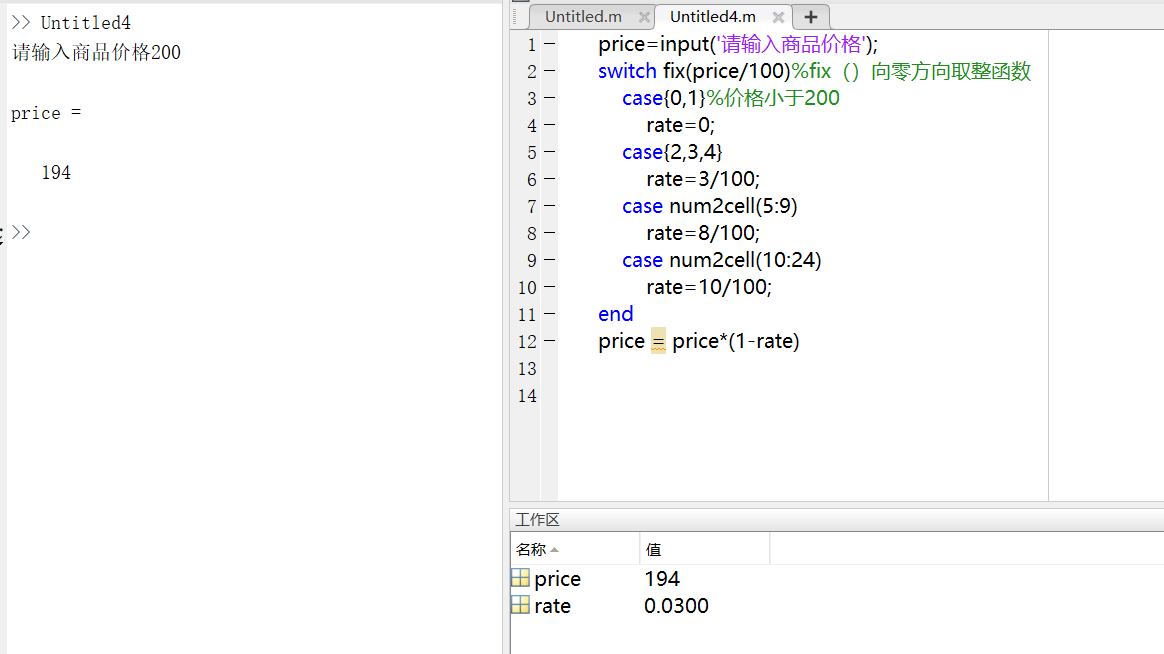Click the end keyword on line 11
The image size is (1164, 654).
click(x=616, y=314)
